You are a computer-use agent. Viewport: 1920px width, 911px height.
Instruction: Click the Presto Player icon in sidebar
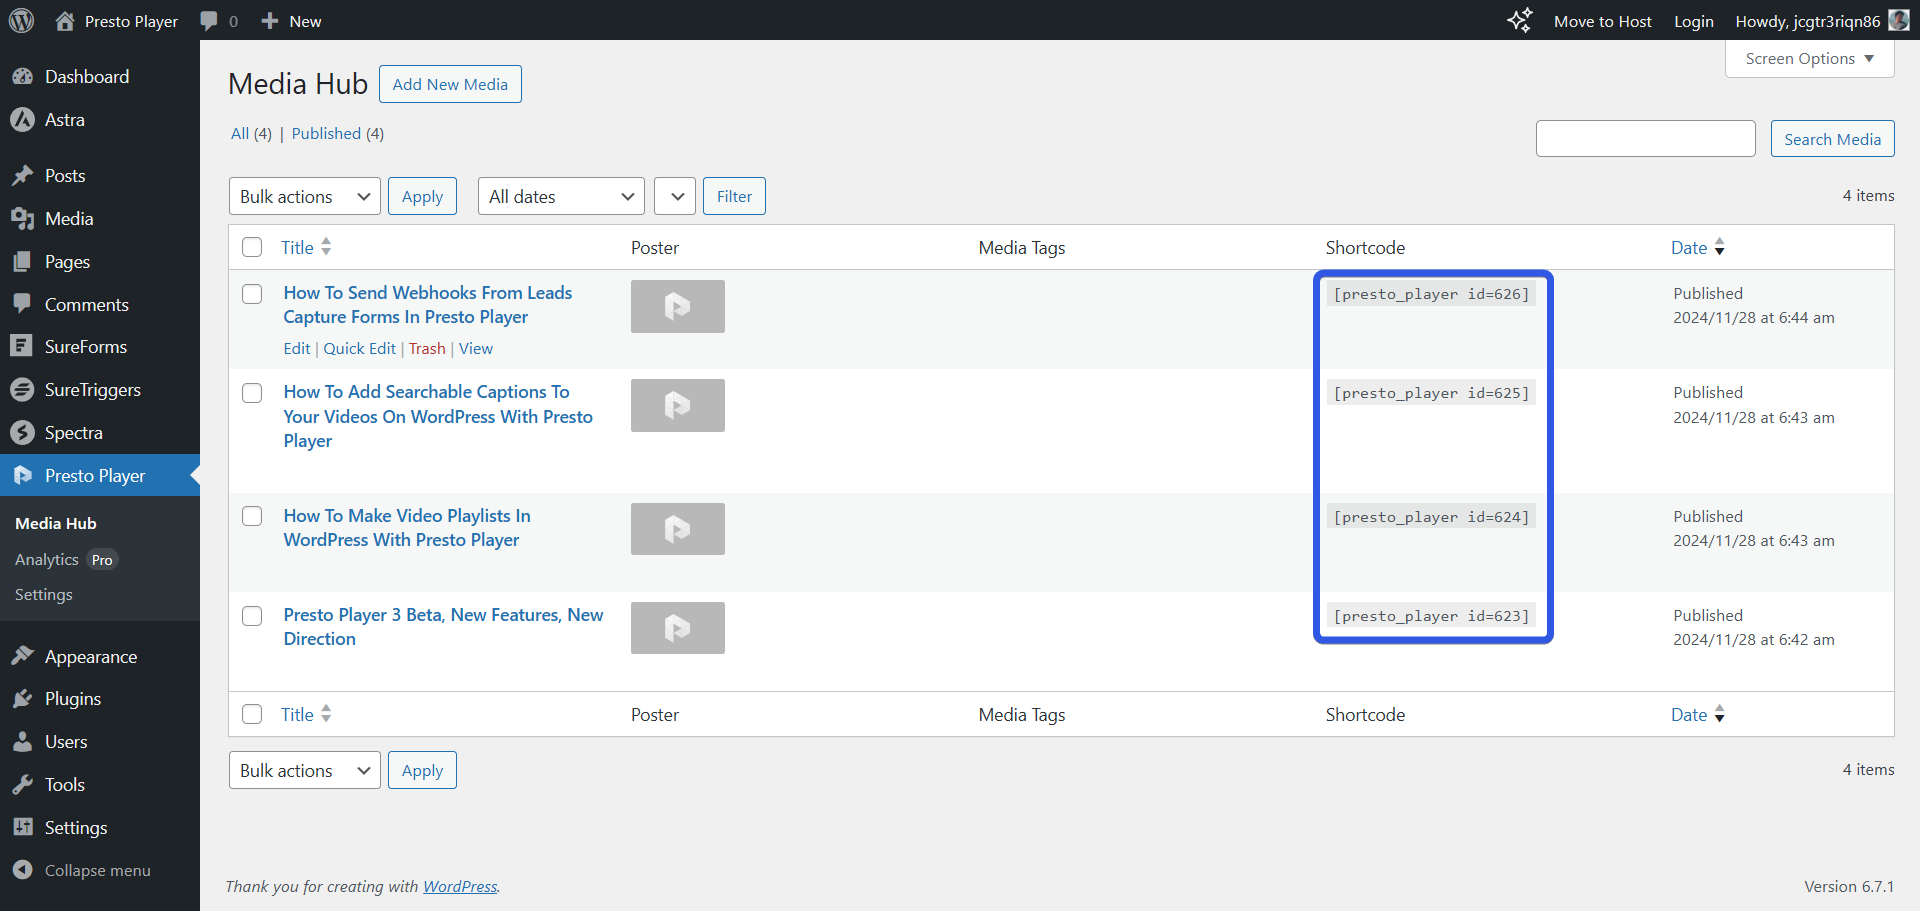(x=22, y=476)
